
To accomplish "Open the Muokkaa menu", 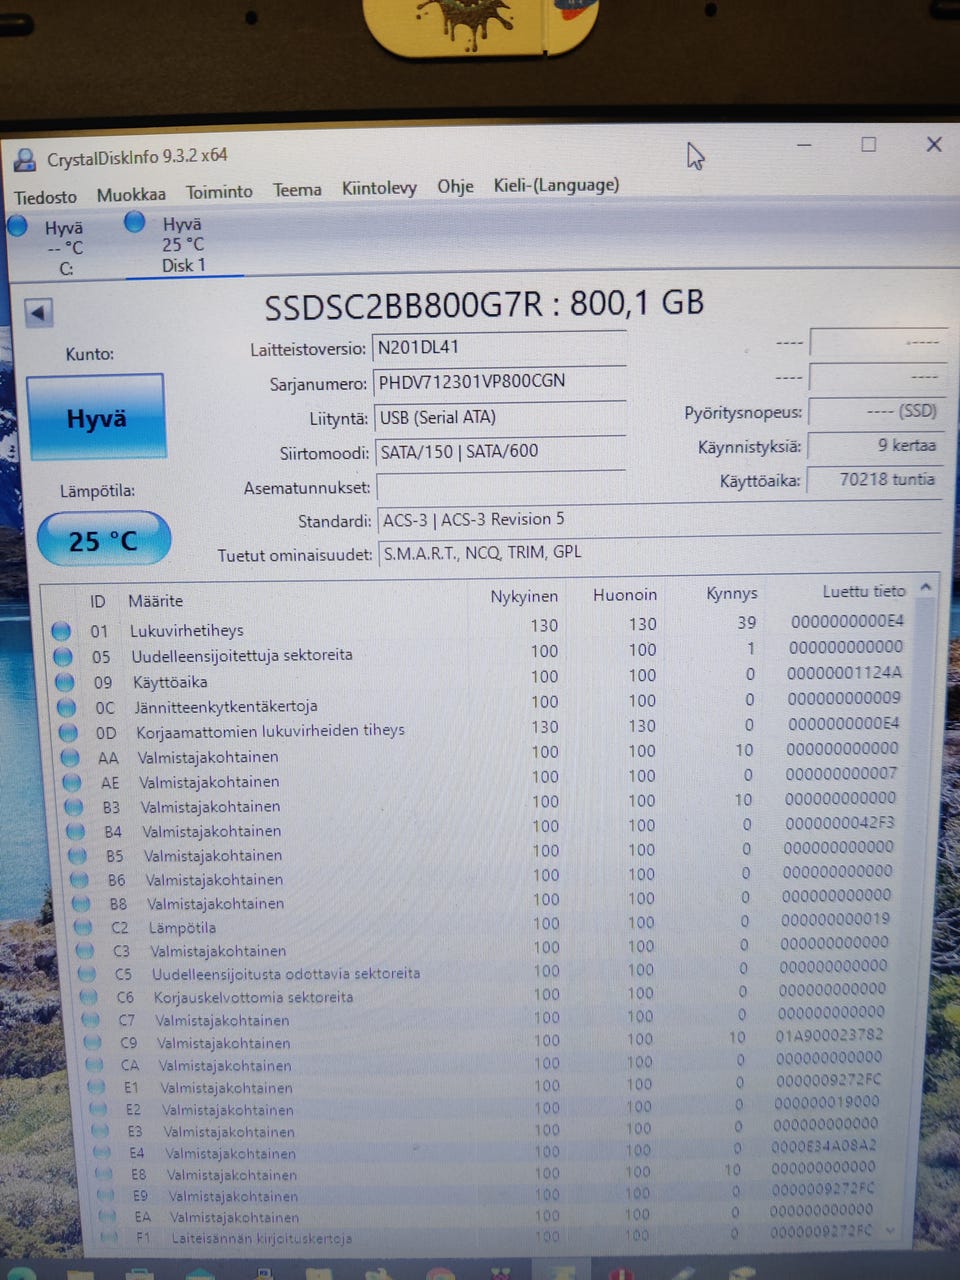I will [131, 194].
